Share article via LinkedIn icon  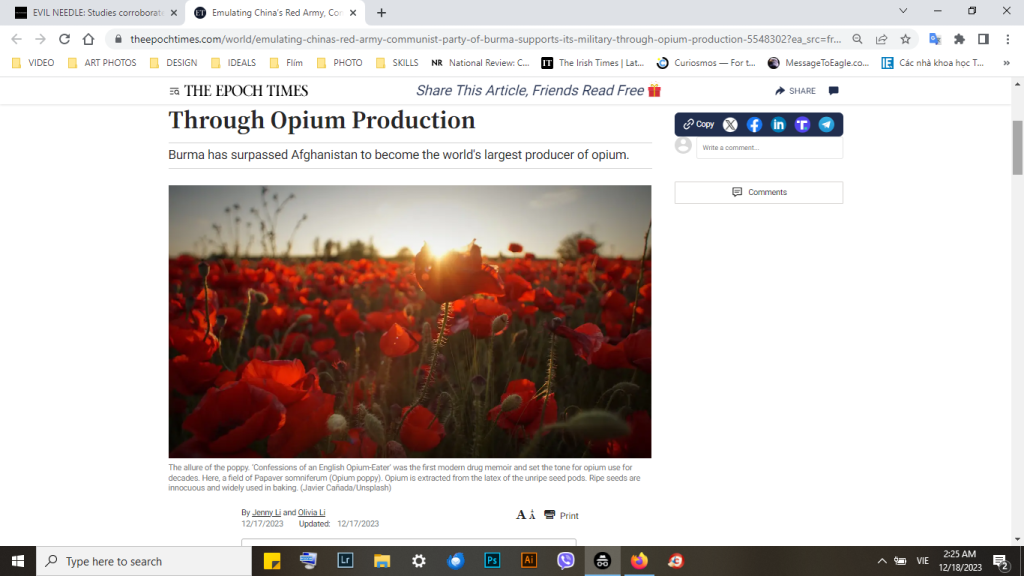coord(778,125)
